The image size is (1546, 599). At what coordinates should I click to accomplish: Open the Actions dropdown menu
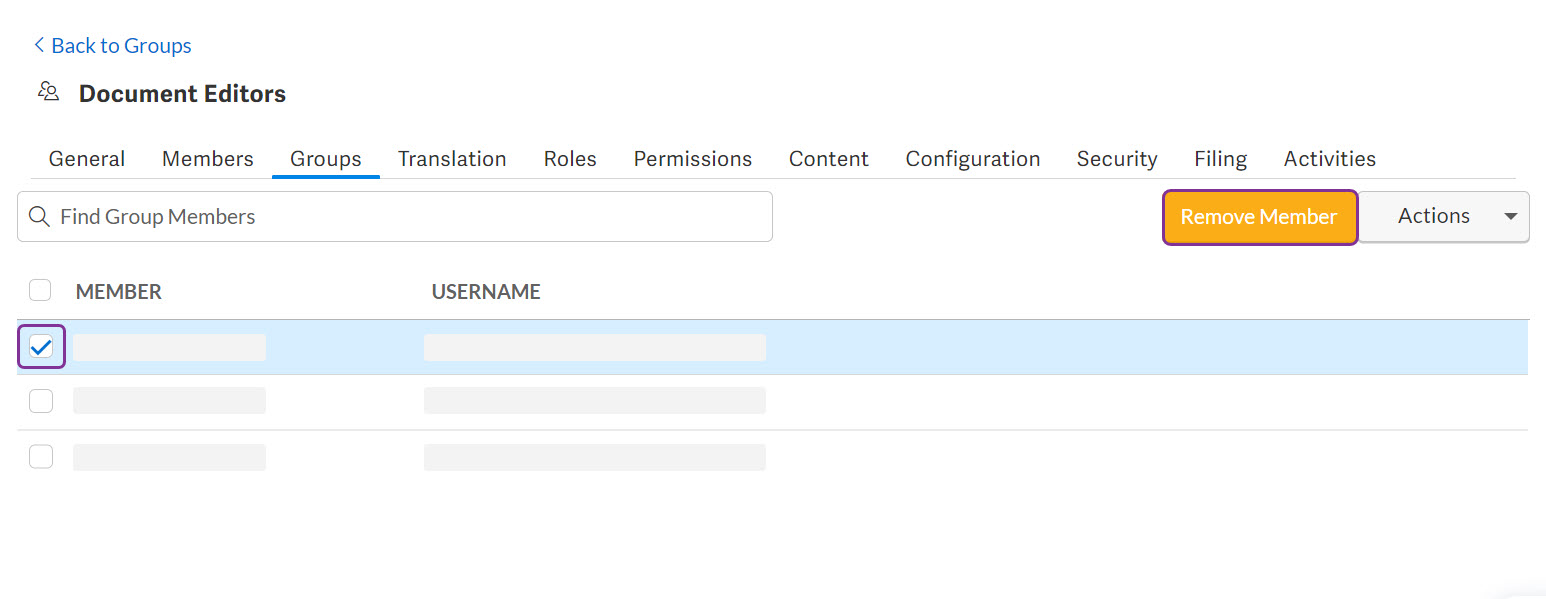click(1444, 216)
